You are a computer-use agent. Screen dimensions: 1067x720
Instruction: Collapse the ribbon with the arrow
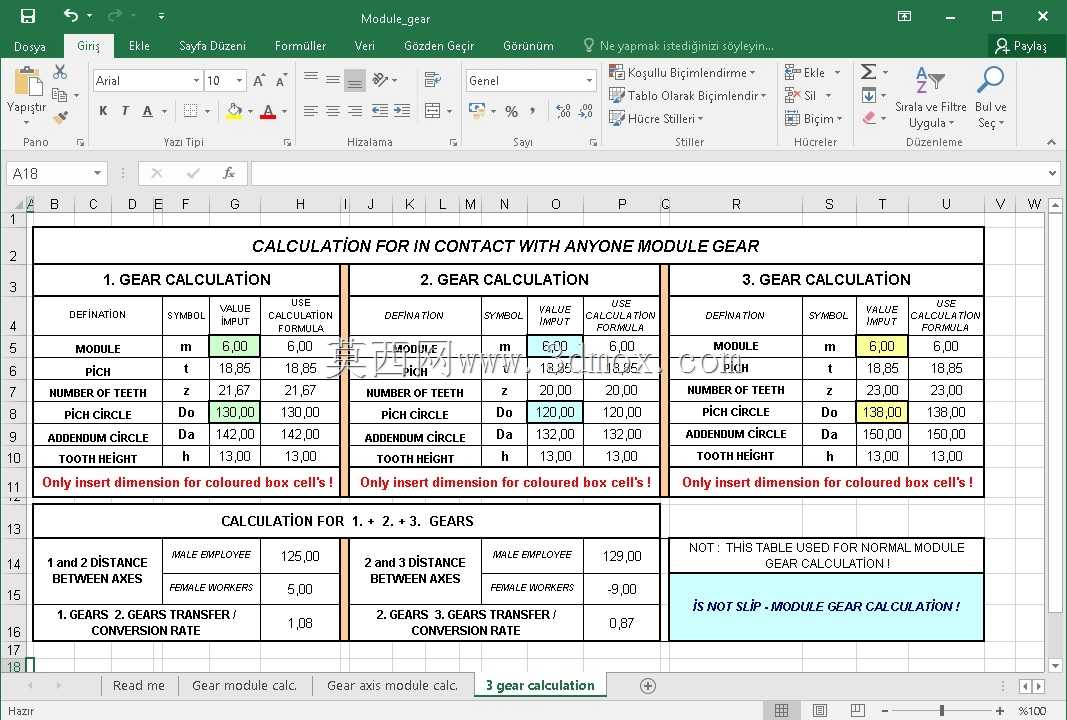pos(1051,142)
